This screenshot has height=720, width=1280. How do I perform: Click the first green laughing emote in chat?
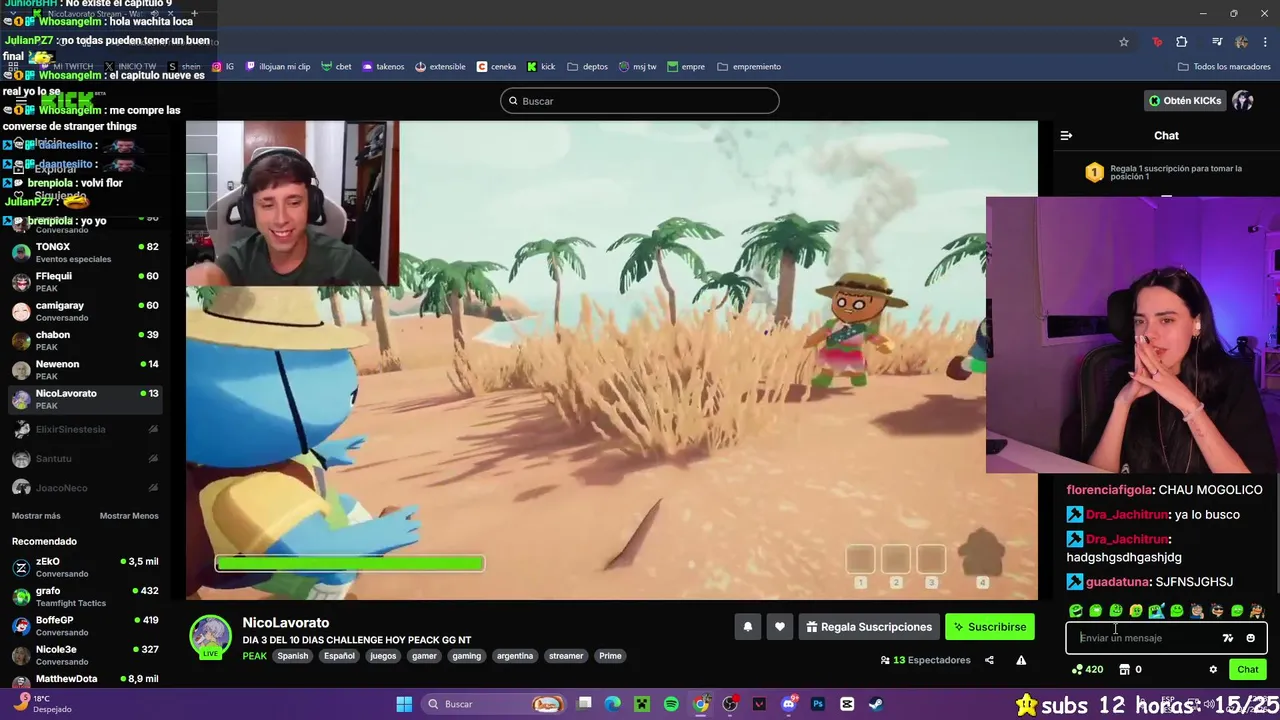(1076, 611)
